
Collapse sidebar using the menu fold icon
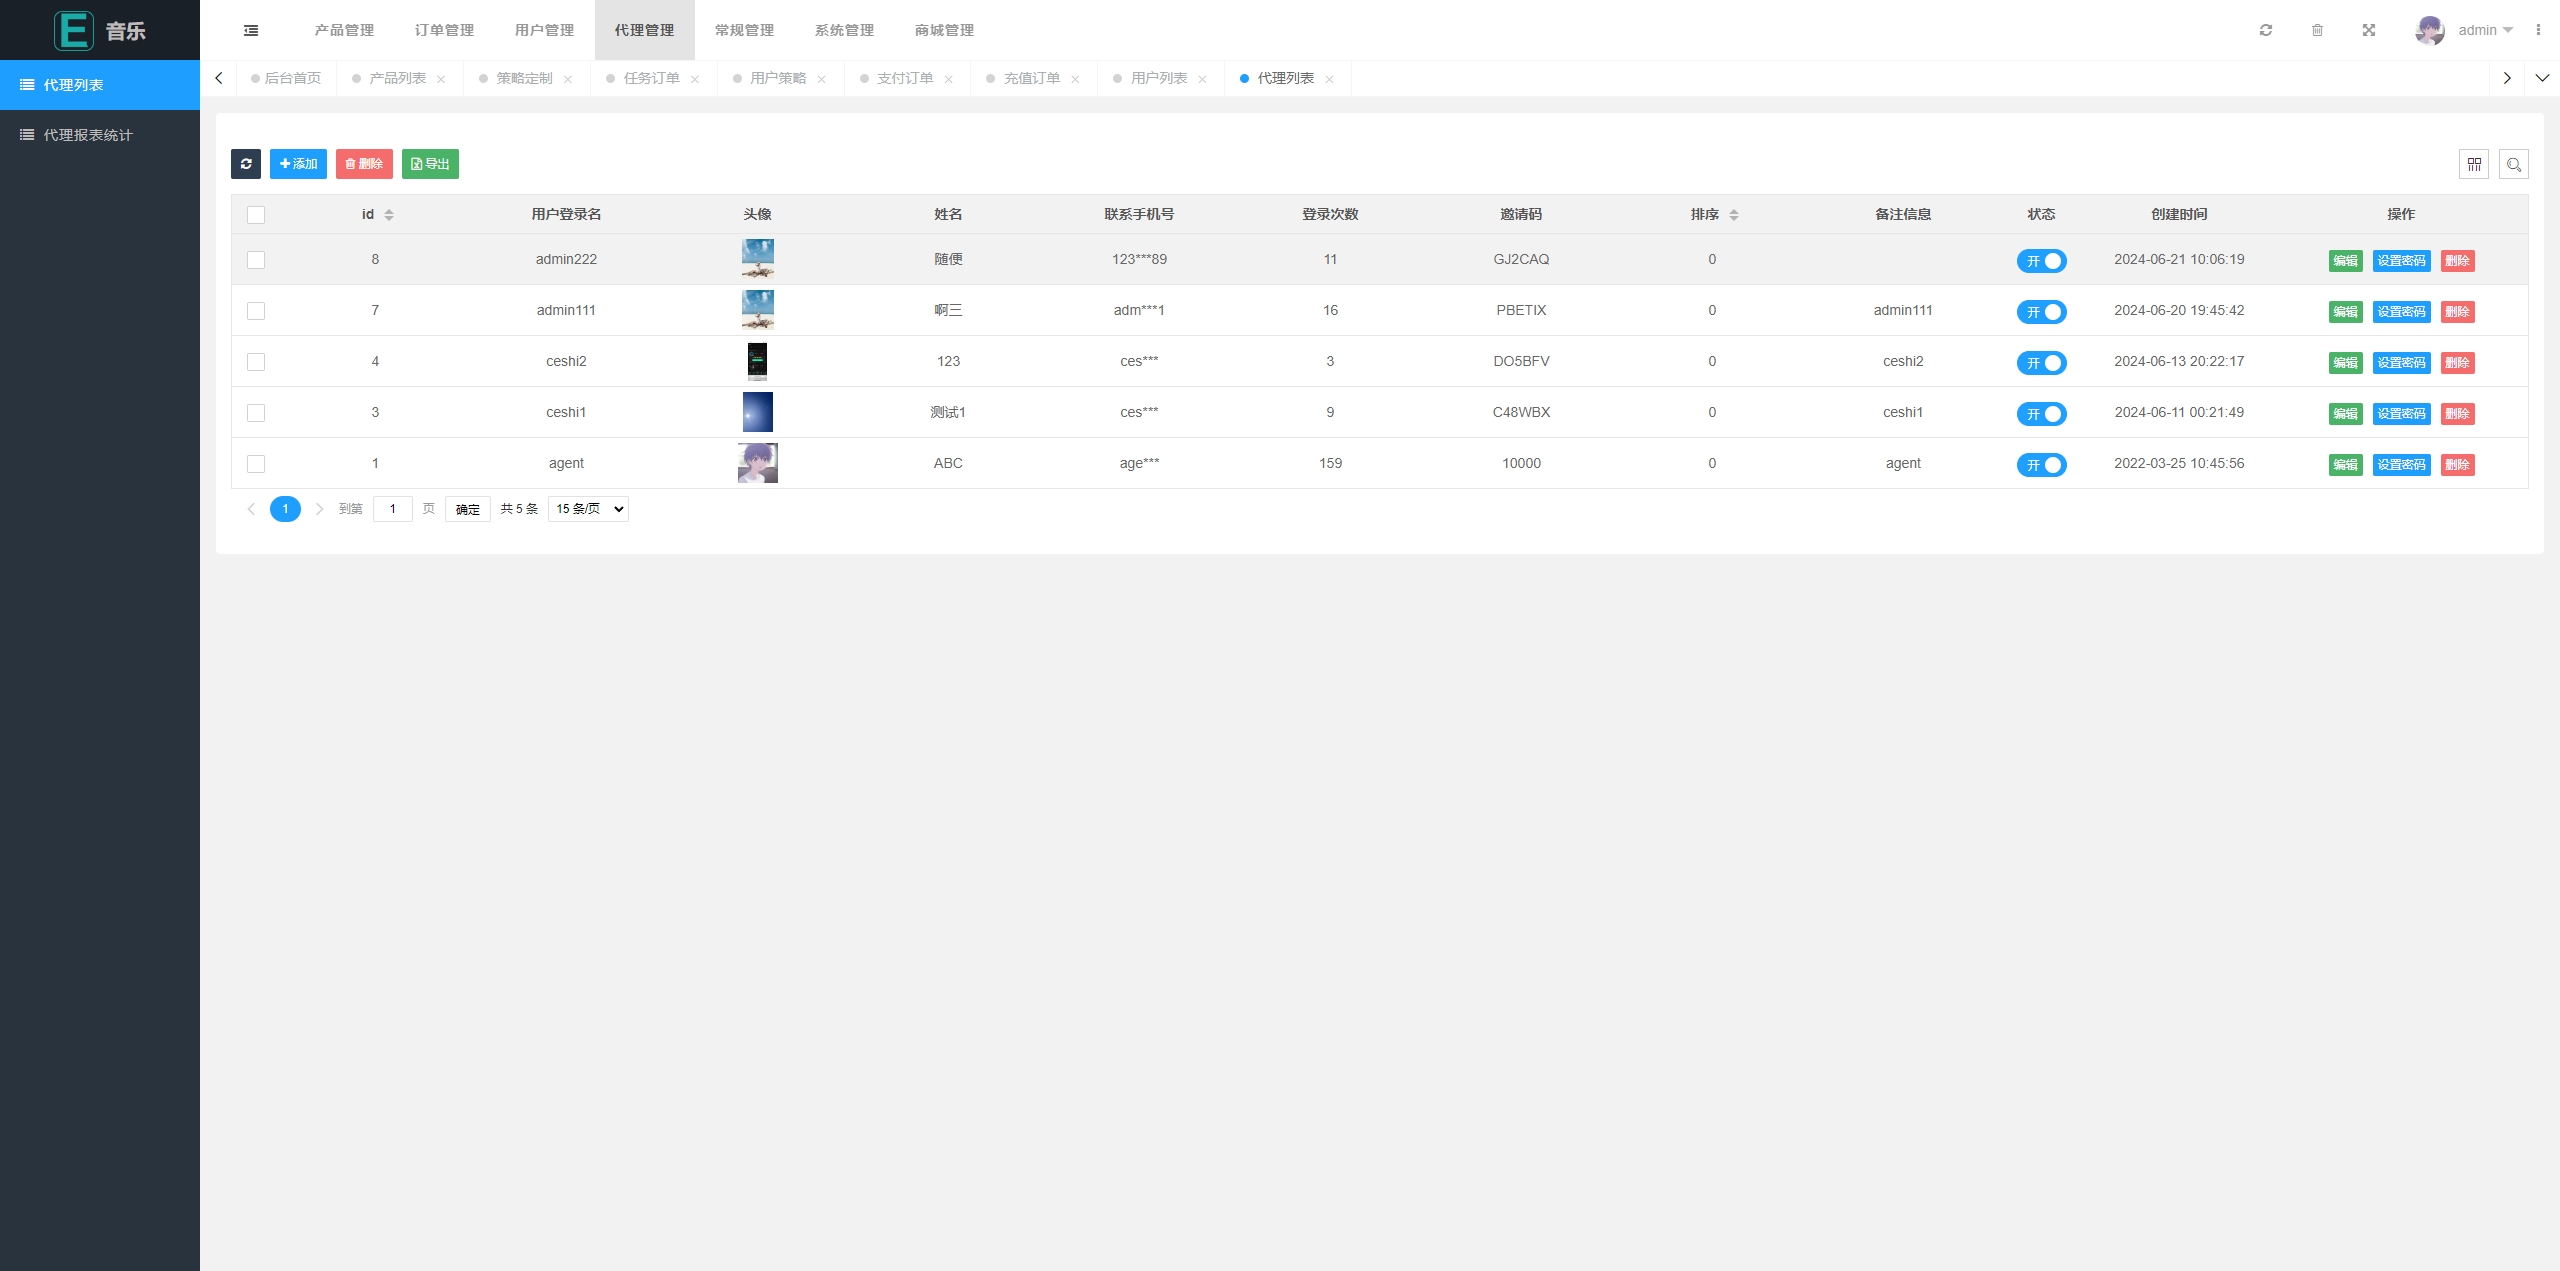click(251, 30)
